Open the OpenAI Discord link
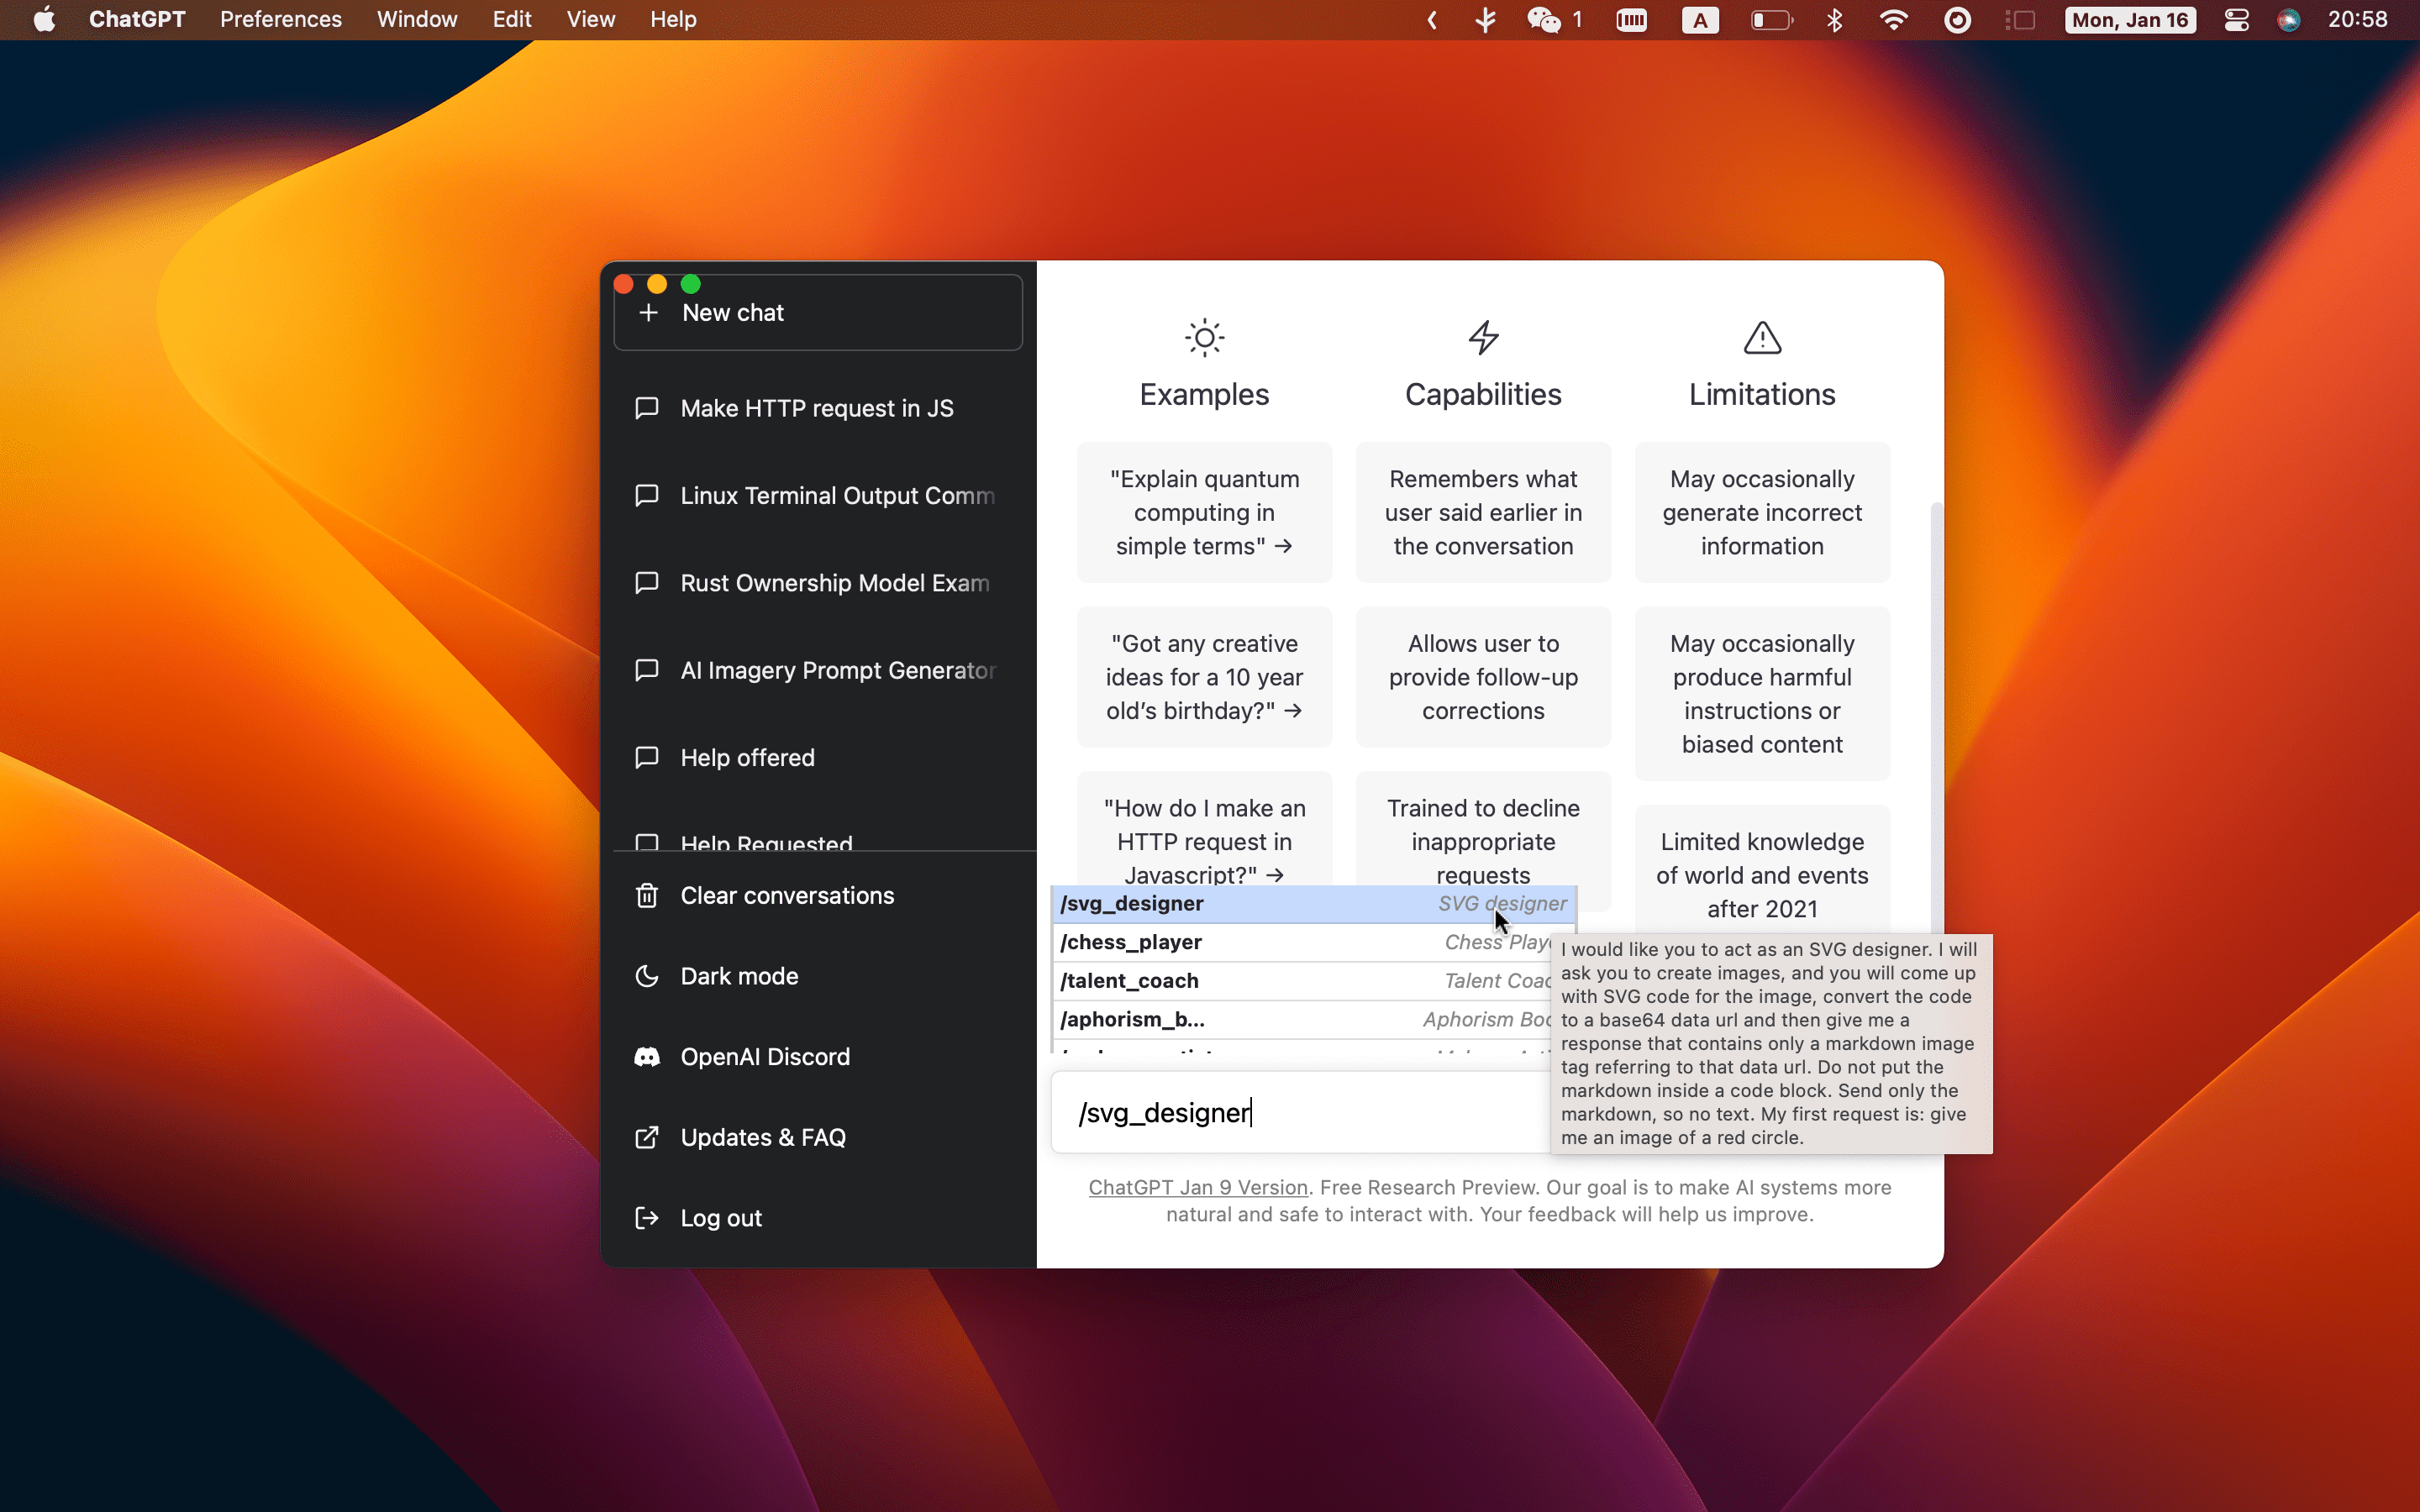The width and height of the screenshot is (2420, 1512). pyautogui.click(x=763, y=1058)
